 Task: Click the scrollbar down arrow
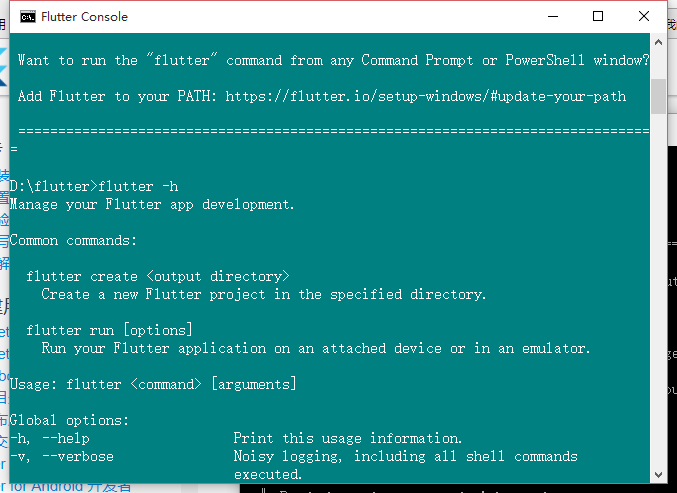[x=658, y=475]
